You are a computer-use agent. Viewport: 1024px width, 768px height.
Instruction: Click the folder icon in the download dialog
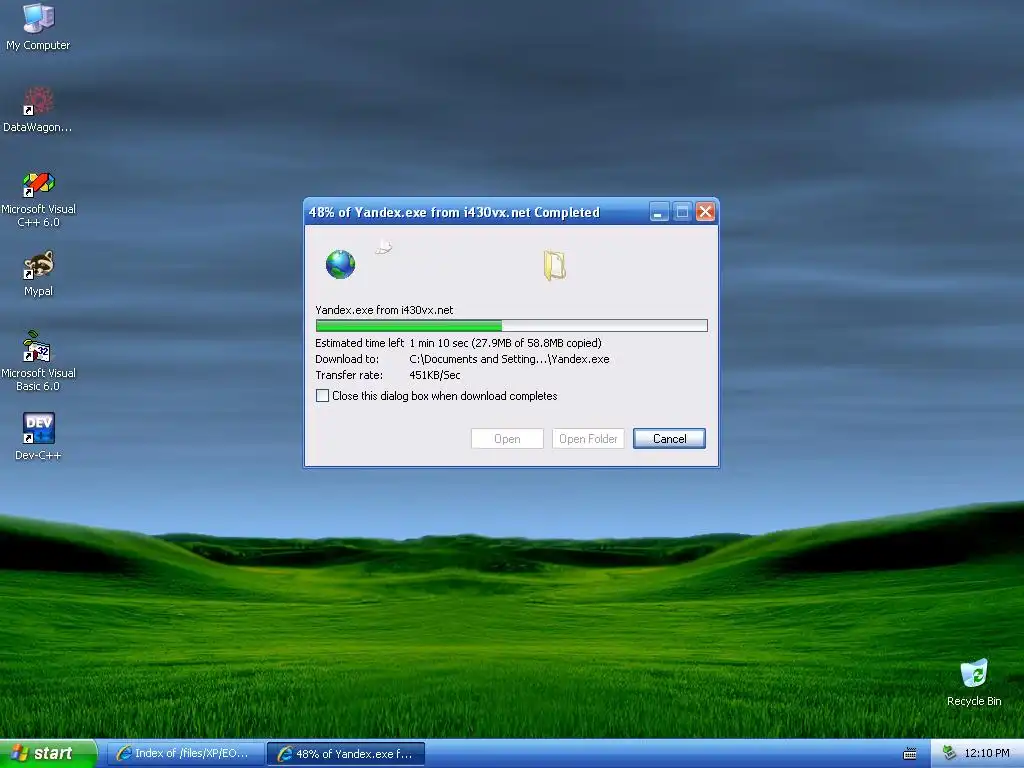click(x=554, y=266)
